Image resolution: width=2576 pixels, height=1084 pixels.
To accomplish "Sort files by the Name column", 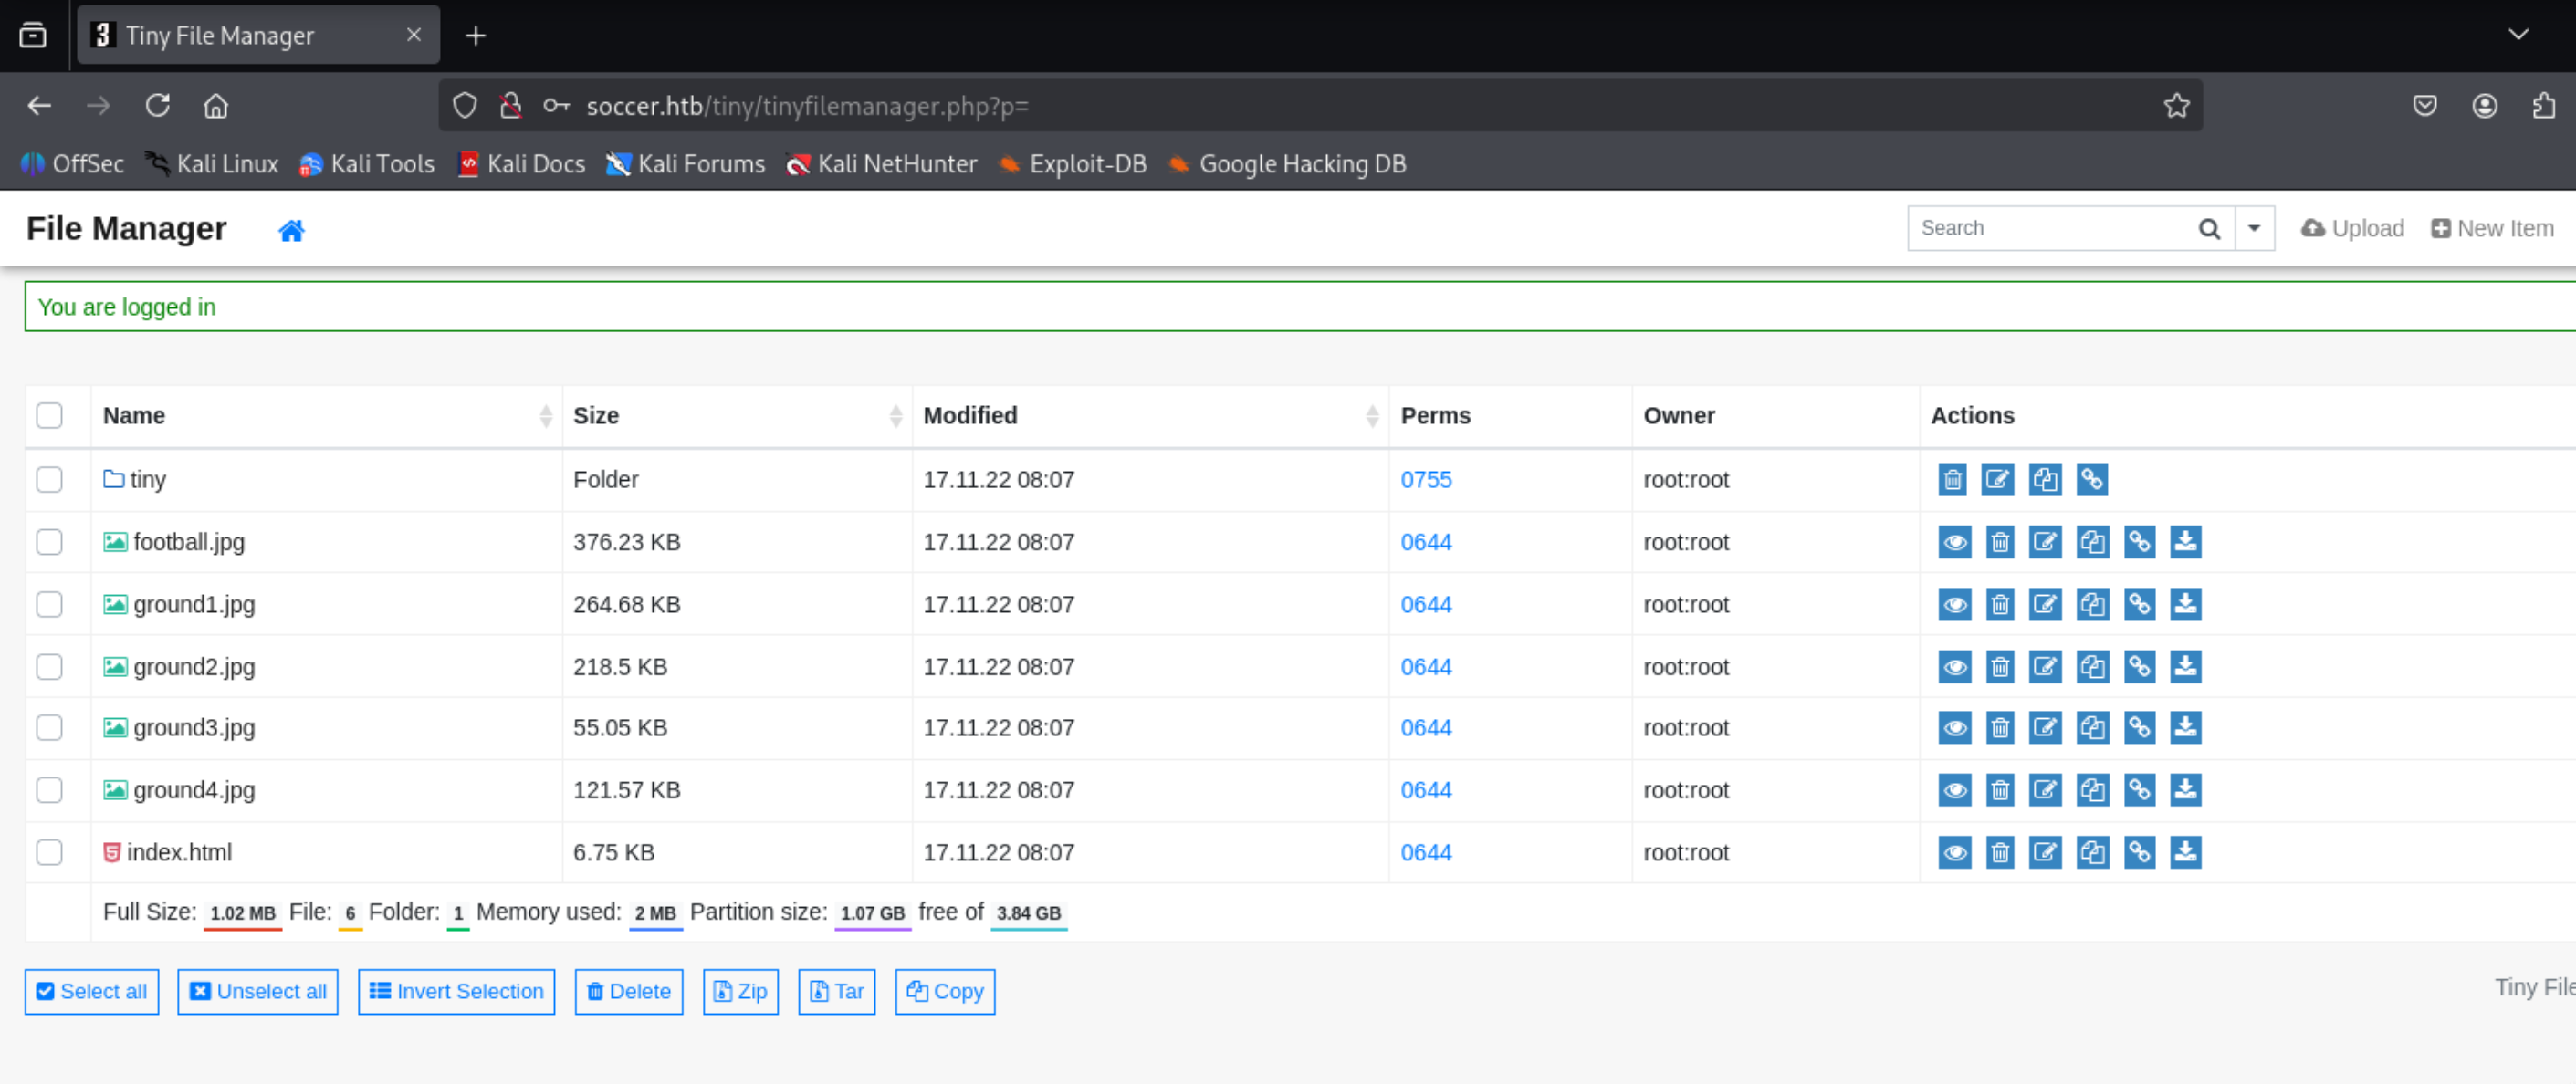I will pyautogui.click(x=134, y=415).
